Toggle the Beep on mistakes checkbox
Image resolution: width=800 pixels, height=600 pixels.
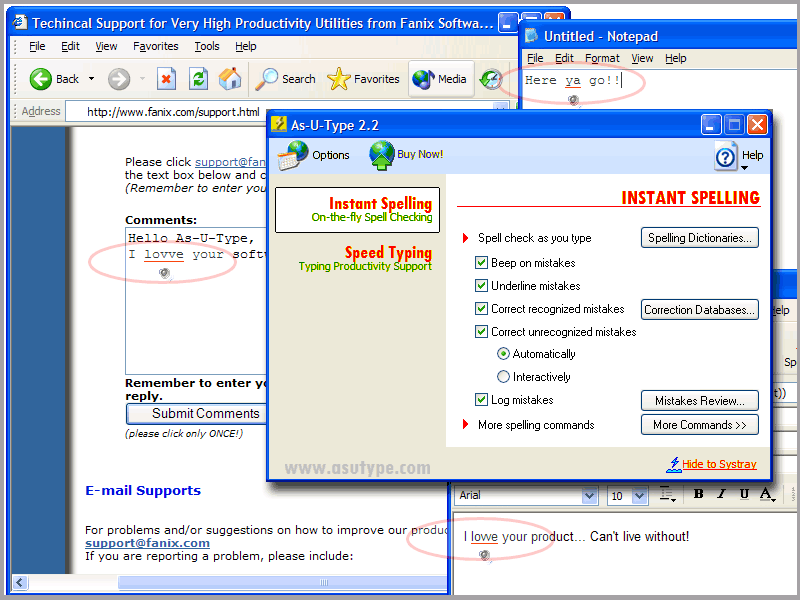pyautogui.click(x=481, y=263)
